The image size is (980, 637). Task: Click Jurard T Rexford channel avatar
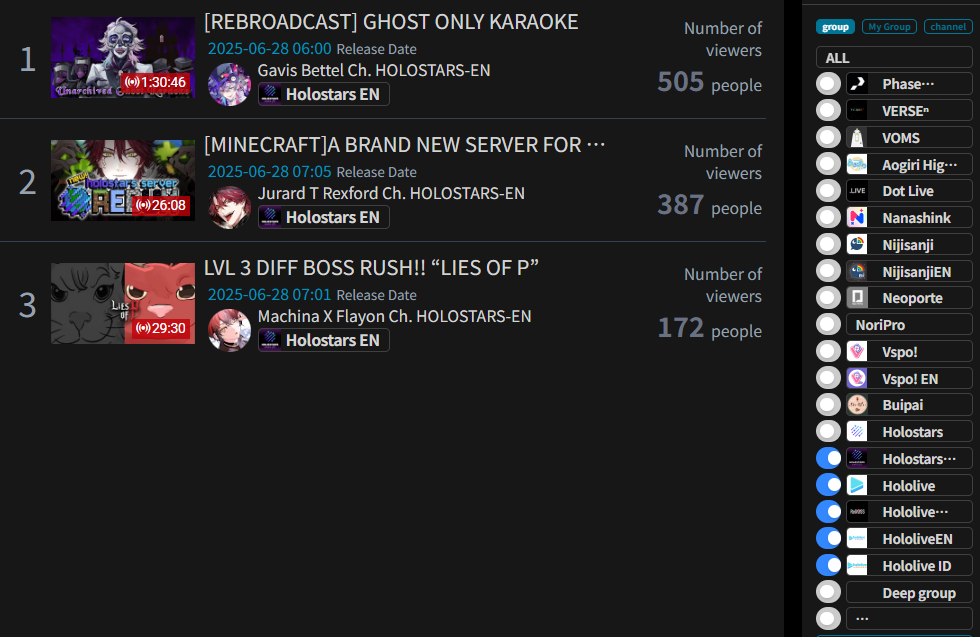coord(229,207)
